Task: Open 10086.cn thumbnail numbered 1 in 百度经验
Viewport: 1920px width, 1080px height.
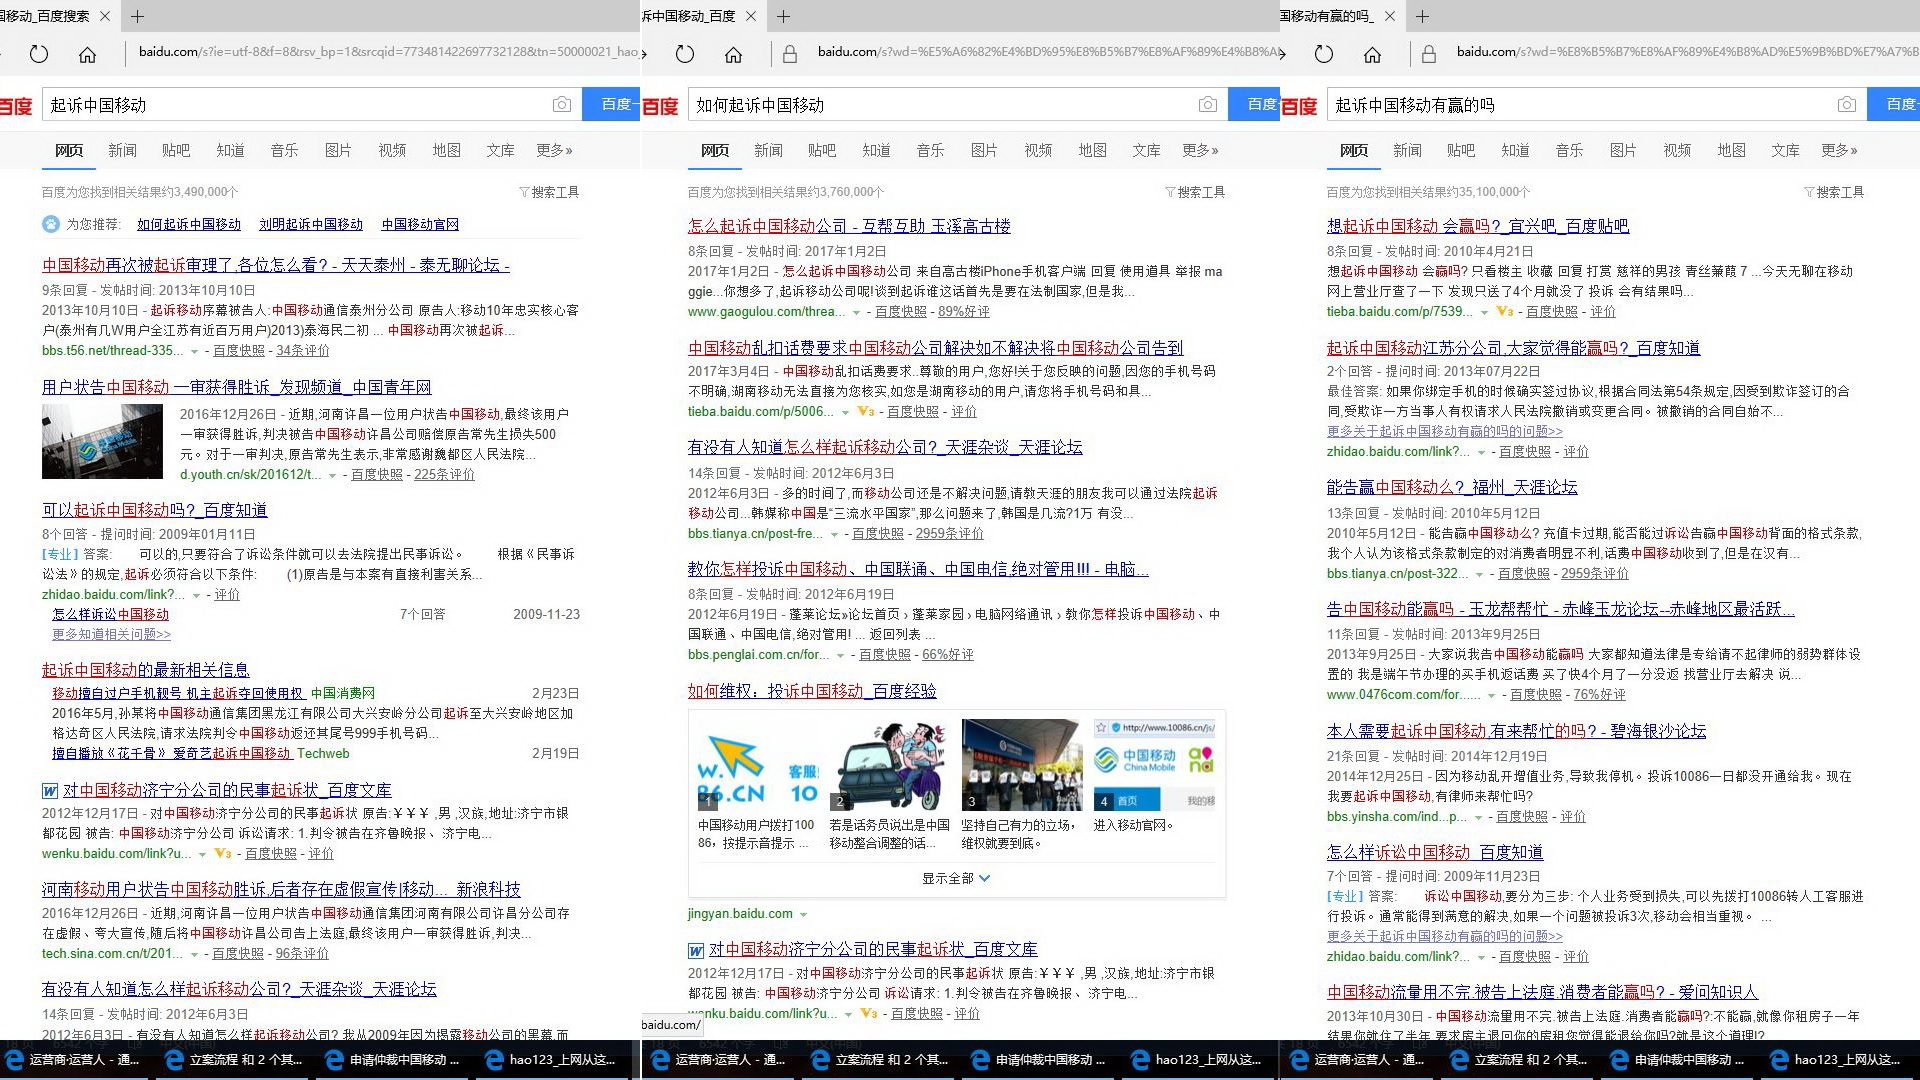Action: coord(757,765)
